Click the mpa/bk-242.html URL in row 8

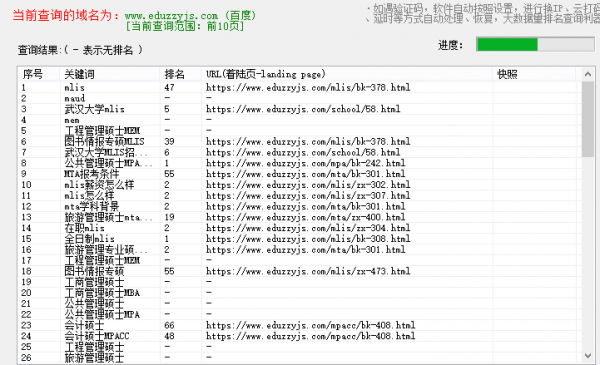tap(305, 163)
